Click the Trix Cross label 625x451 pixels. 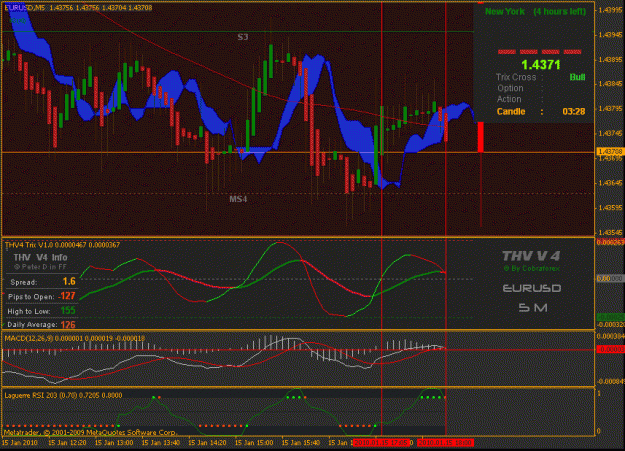click(516, 77)
